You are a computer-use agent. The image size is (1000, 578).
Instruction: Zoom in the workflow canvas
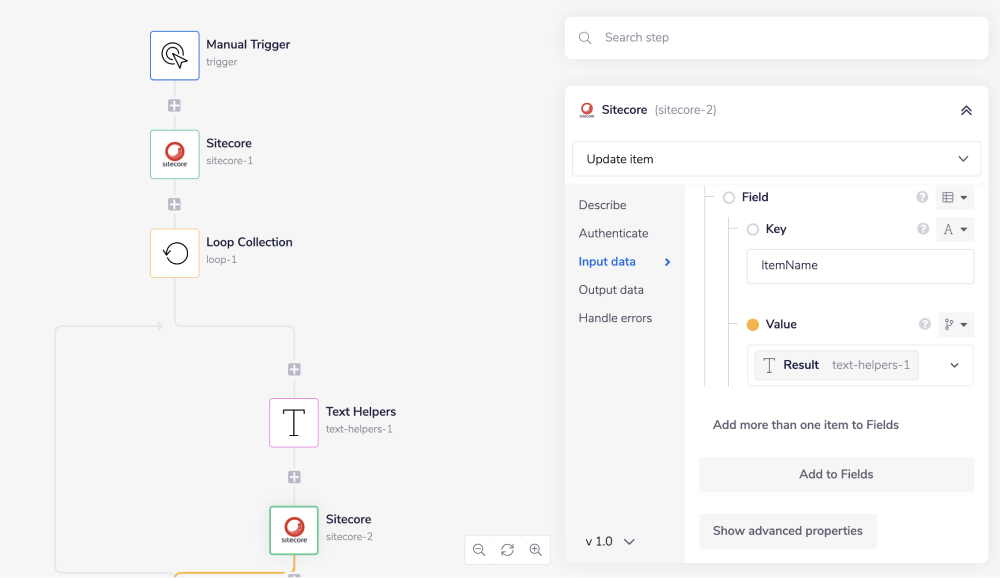point(536,550)
